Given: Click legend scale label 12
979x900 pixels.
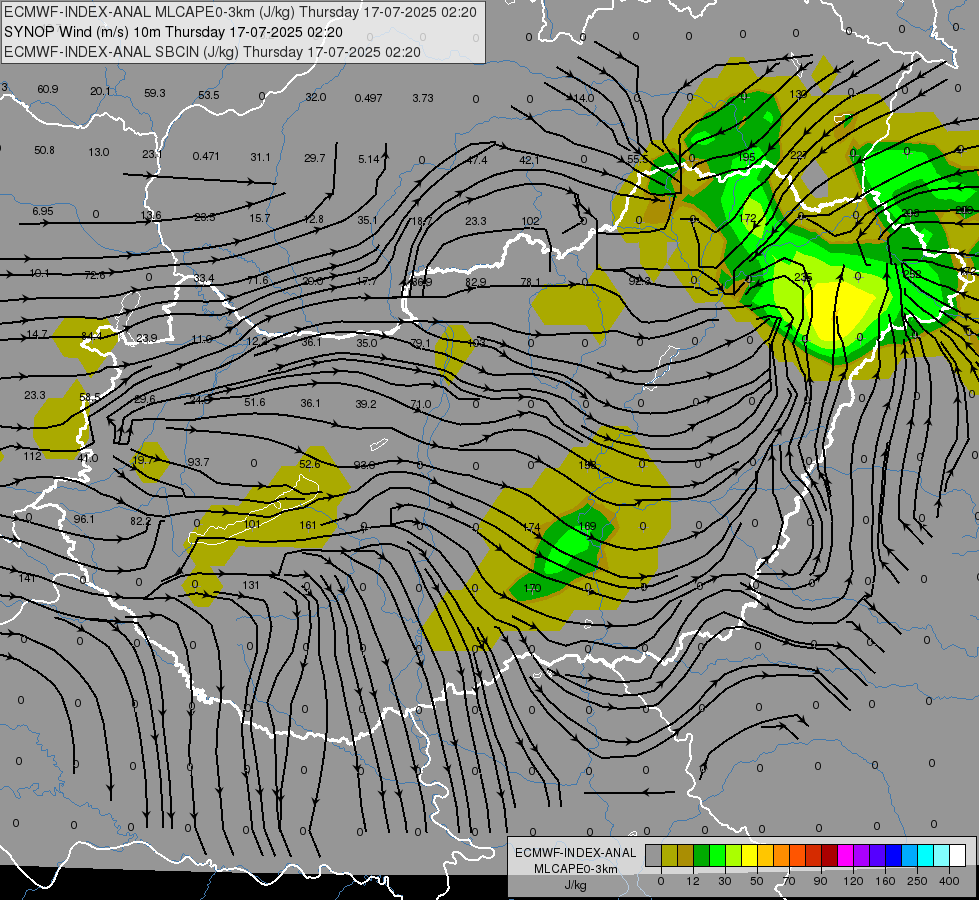Looking at the screenshot, I should 693,881.
